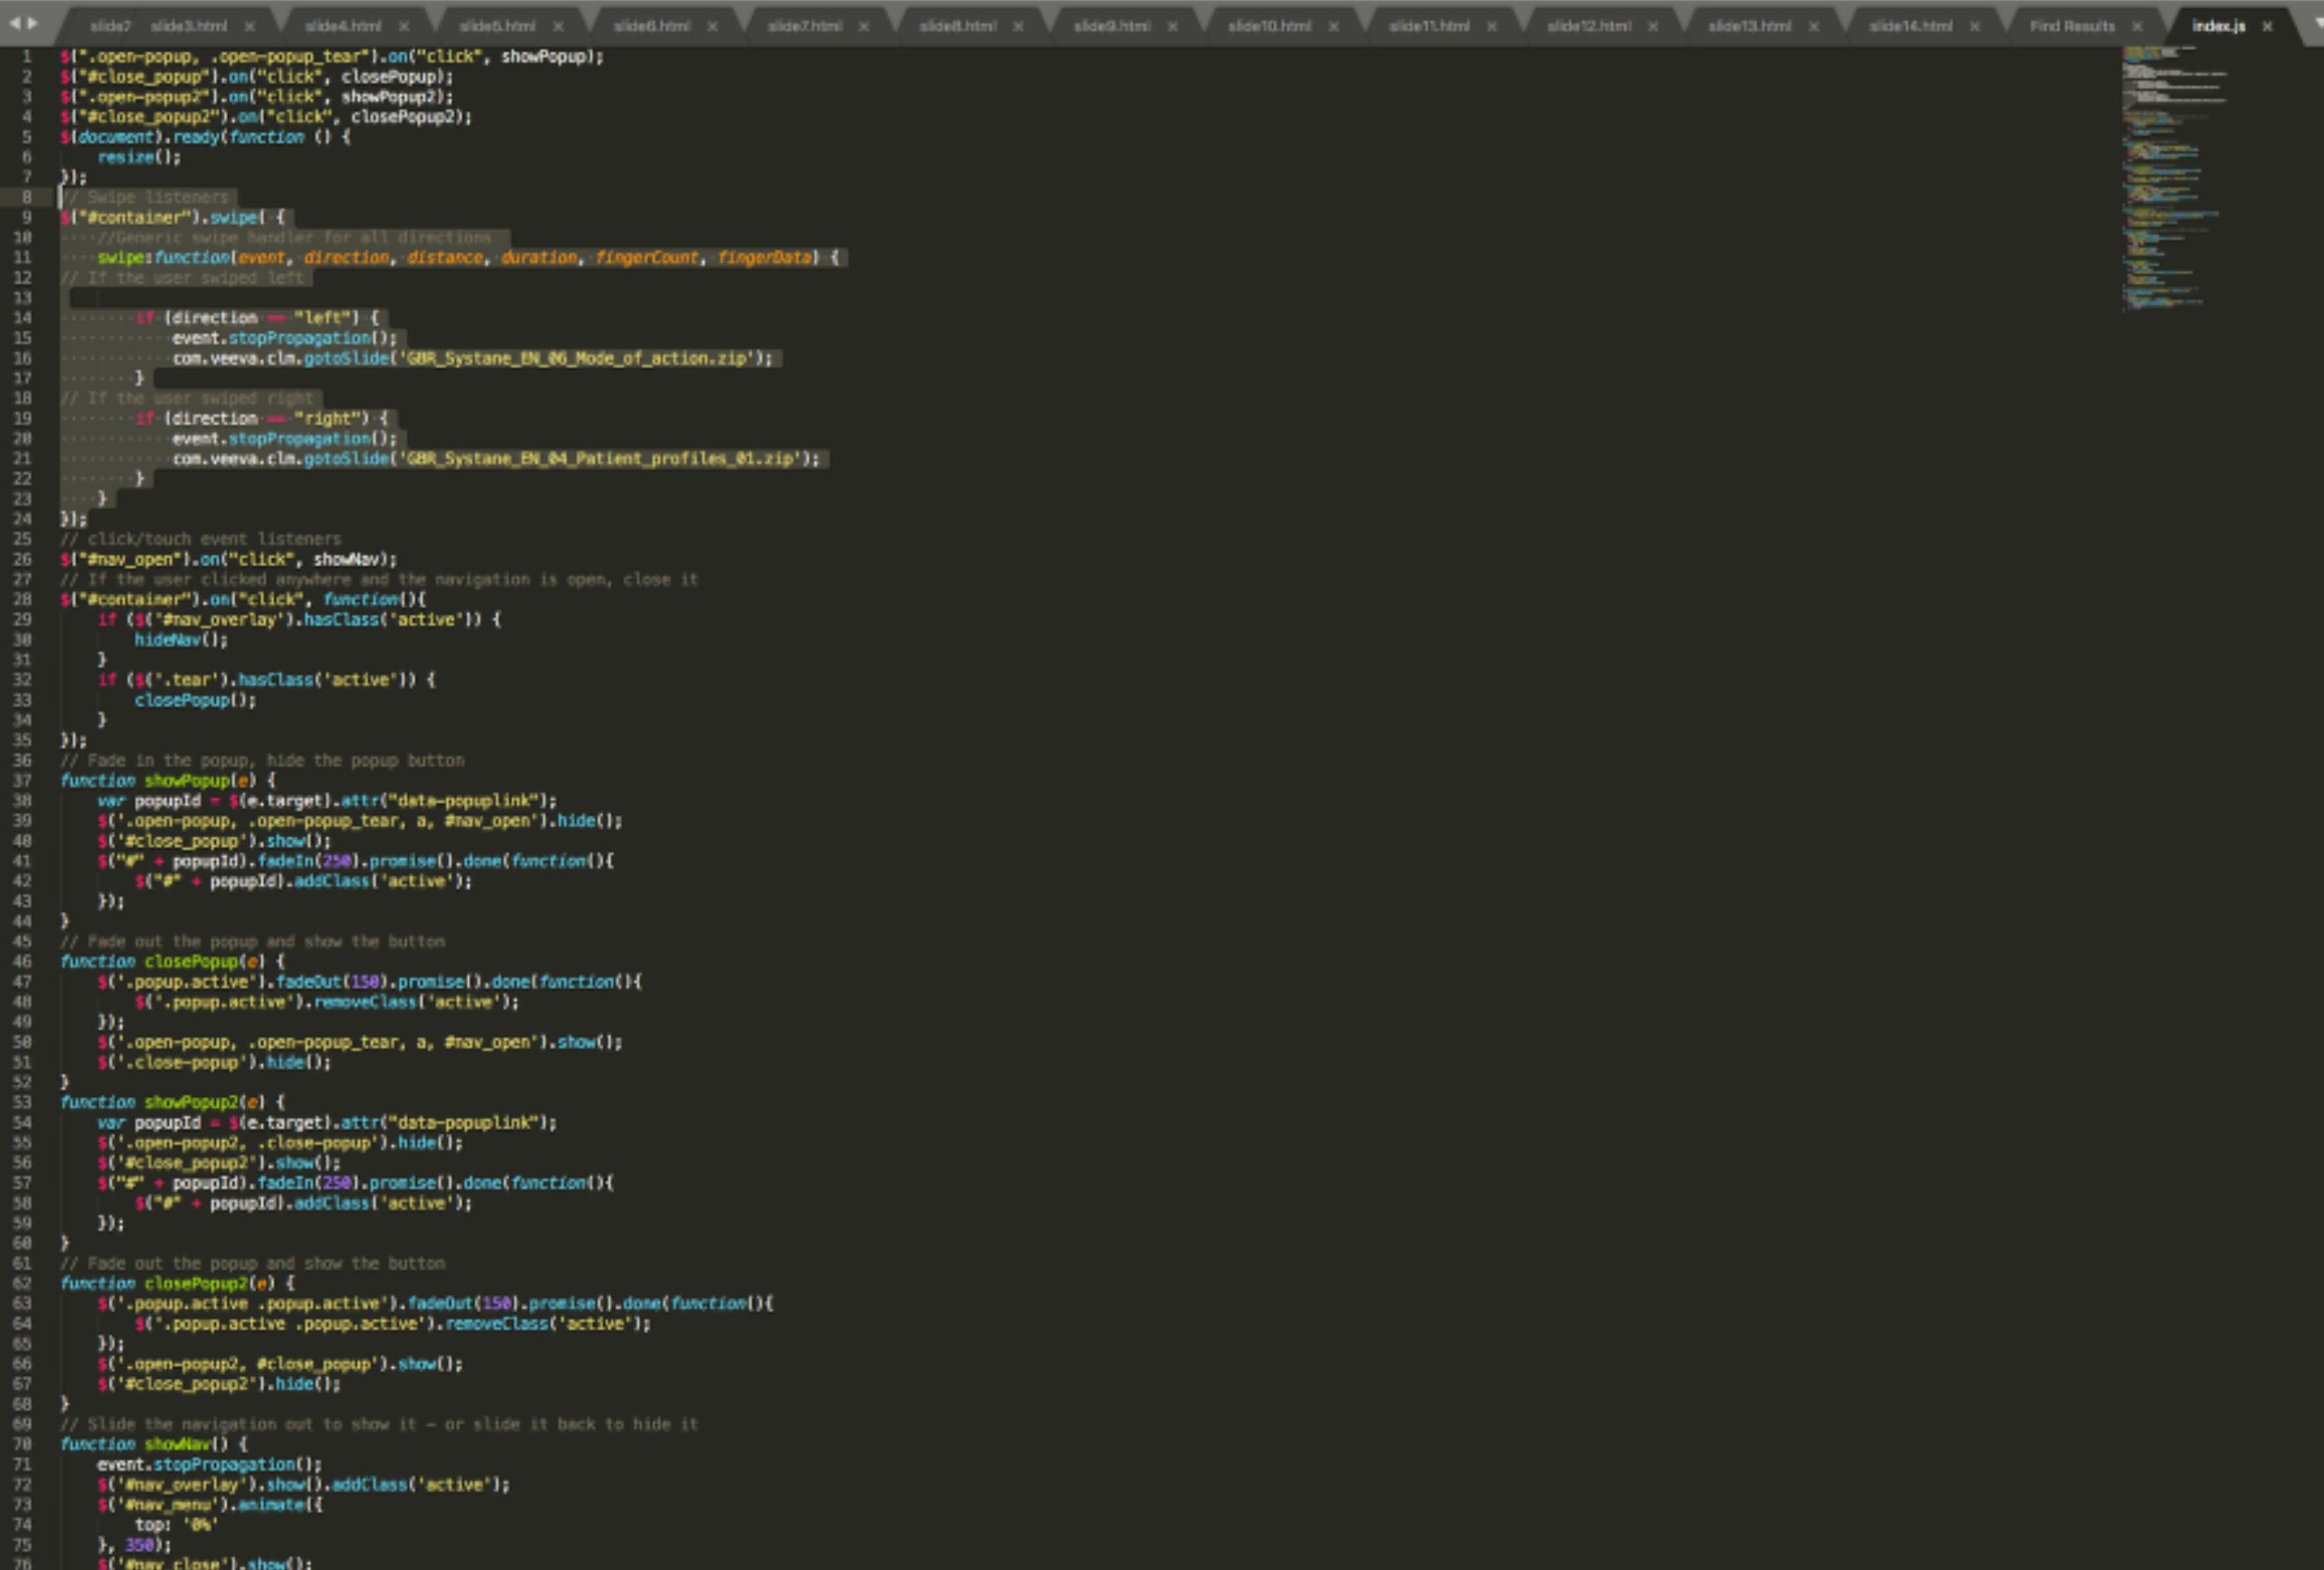Close the slide8.html tab

1018,26
